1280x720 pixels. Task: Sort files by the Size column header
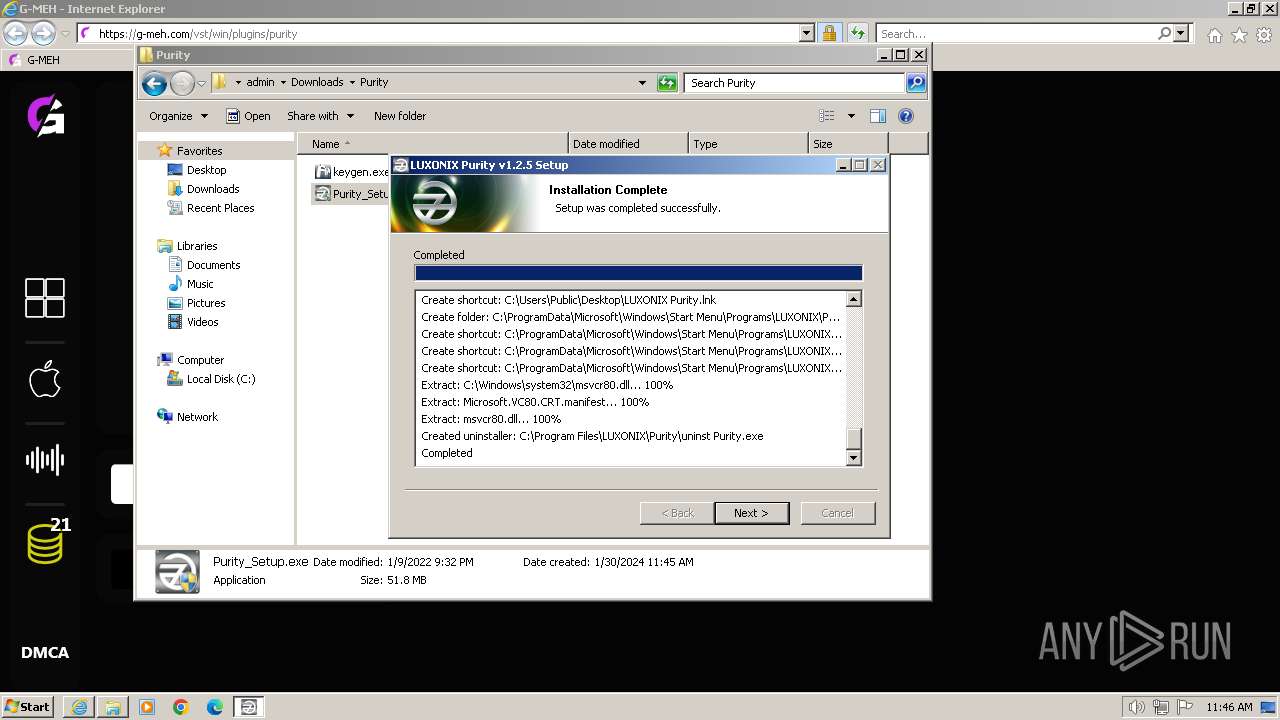[x=848, y=144]
